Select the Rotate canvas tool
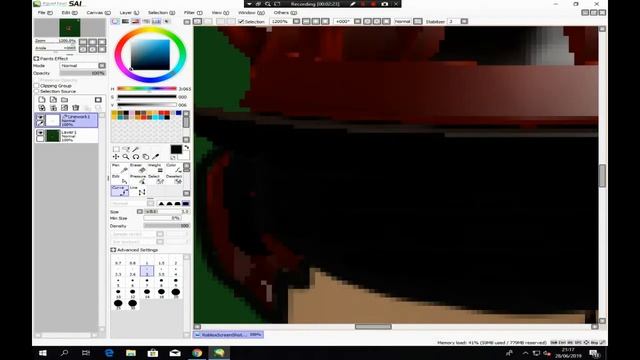Screen dimensions: 640x360 pyautogui.click(x=136, y=157)
